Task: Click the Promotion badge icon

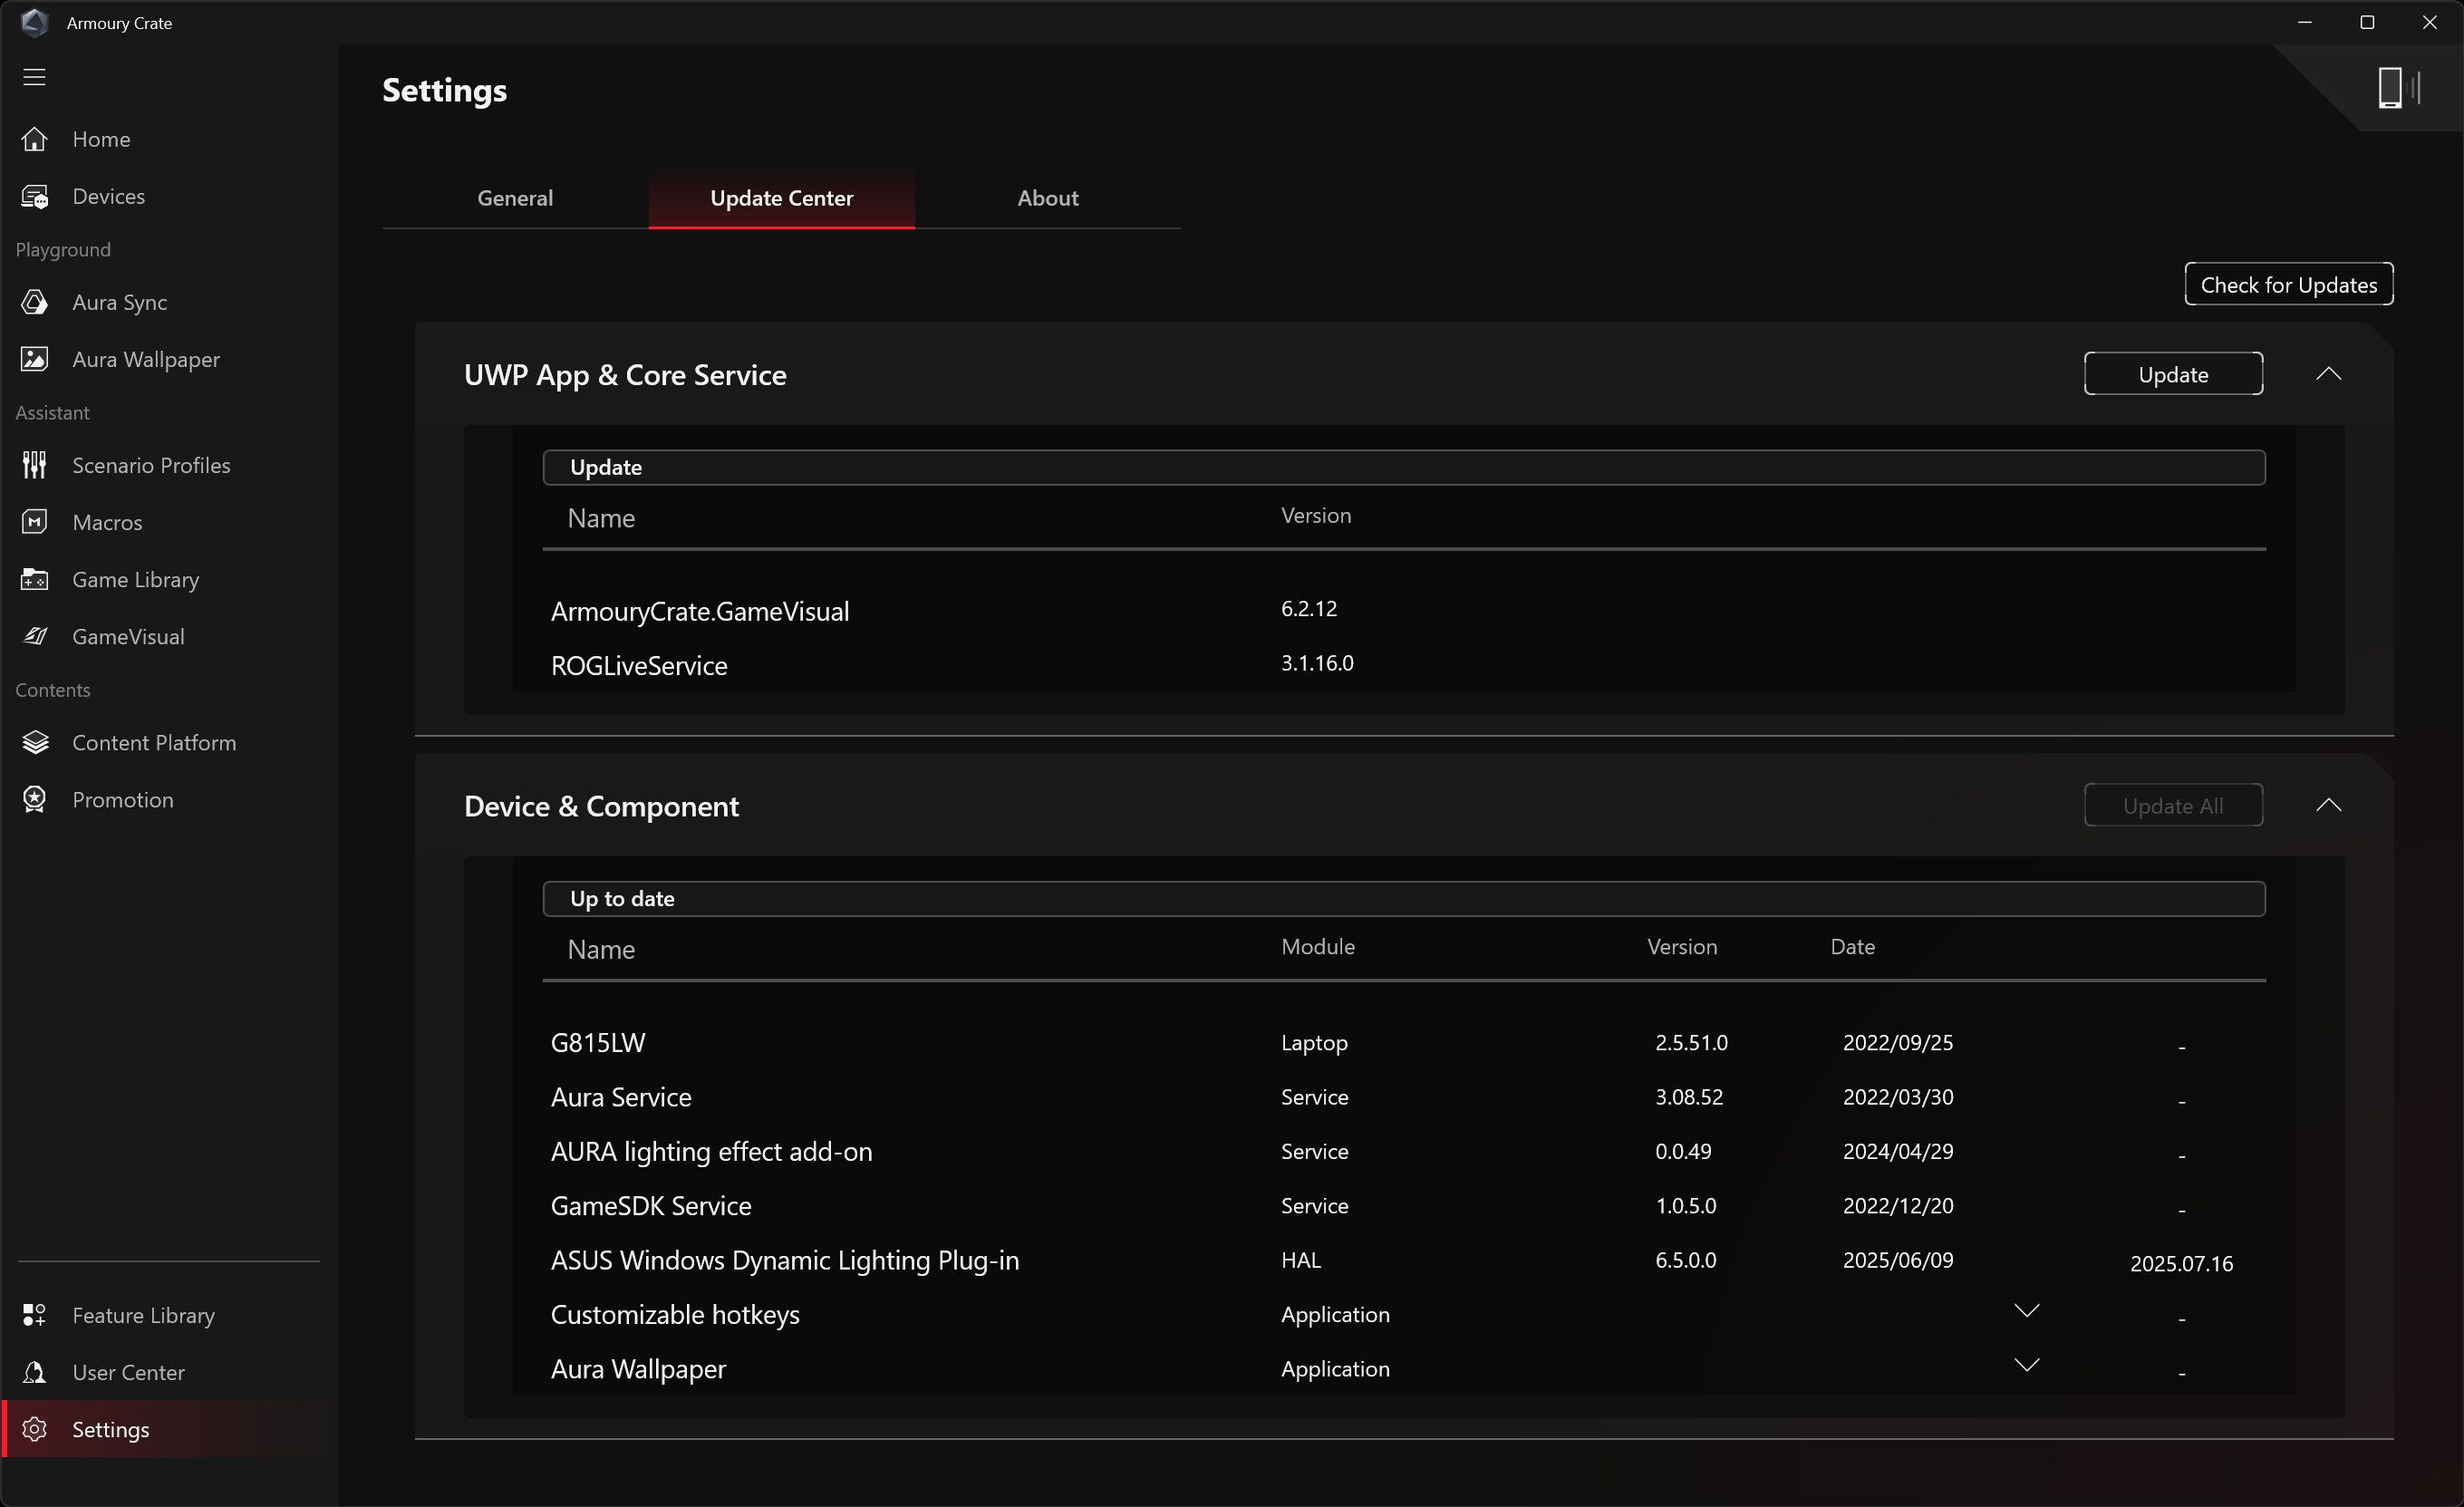Action: coord(35,799)
